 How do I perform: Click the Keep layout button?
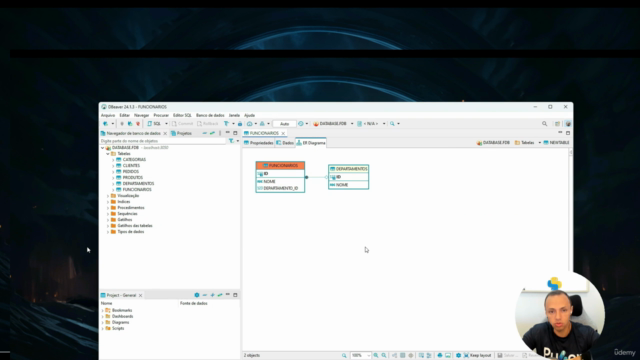point(478,356)
